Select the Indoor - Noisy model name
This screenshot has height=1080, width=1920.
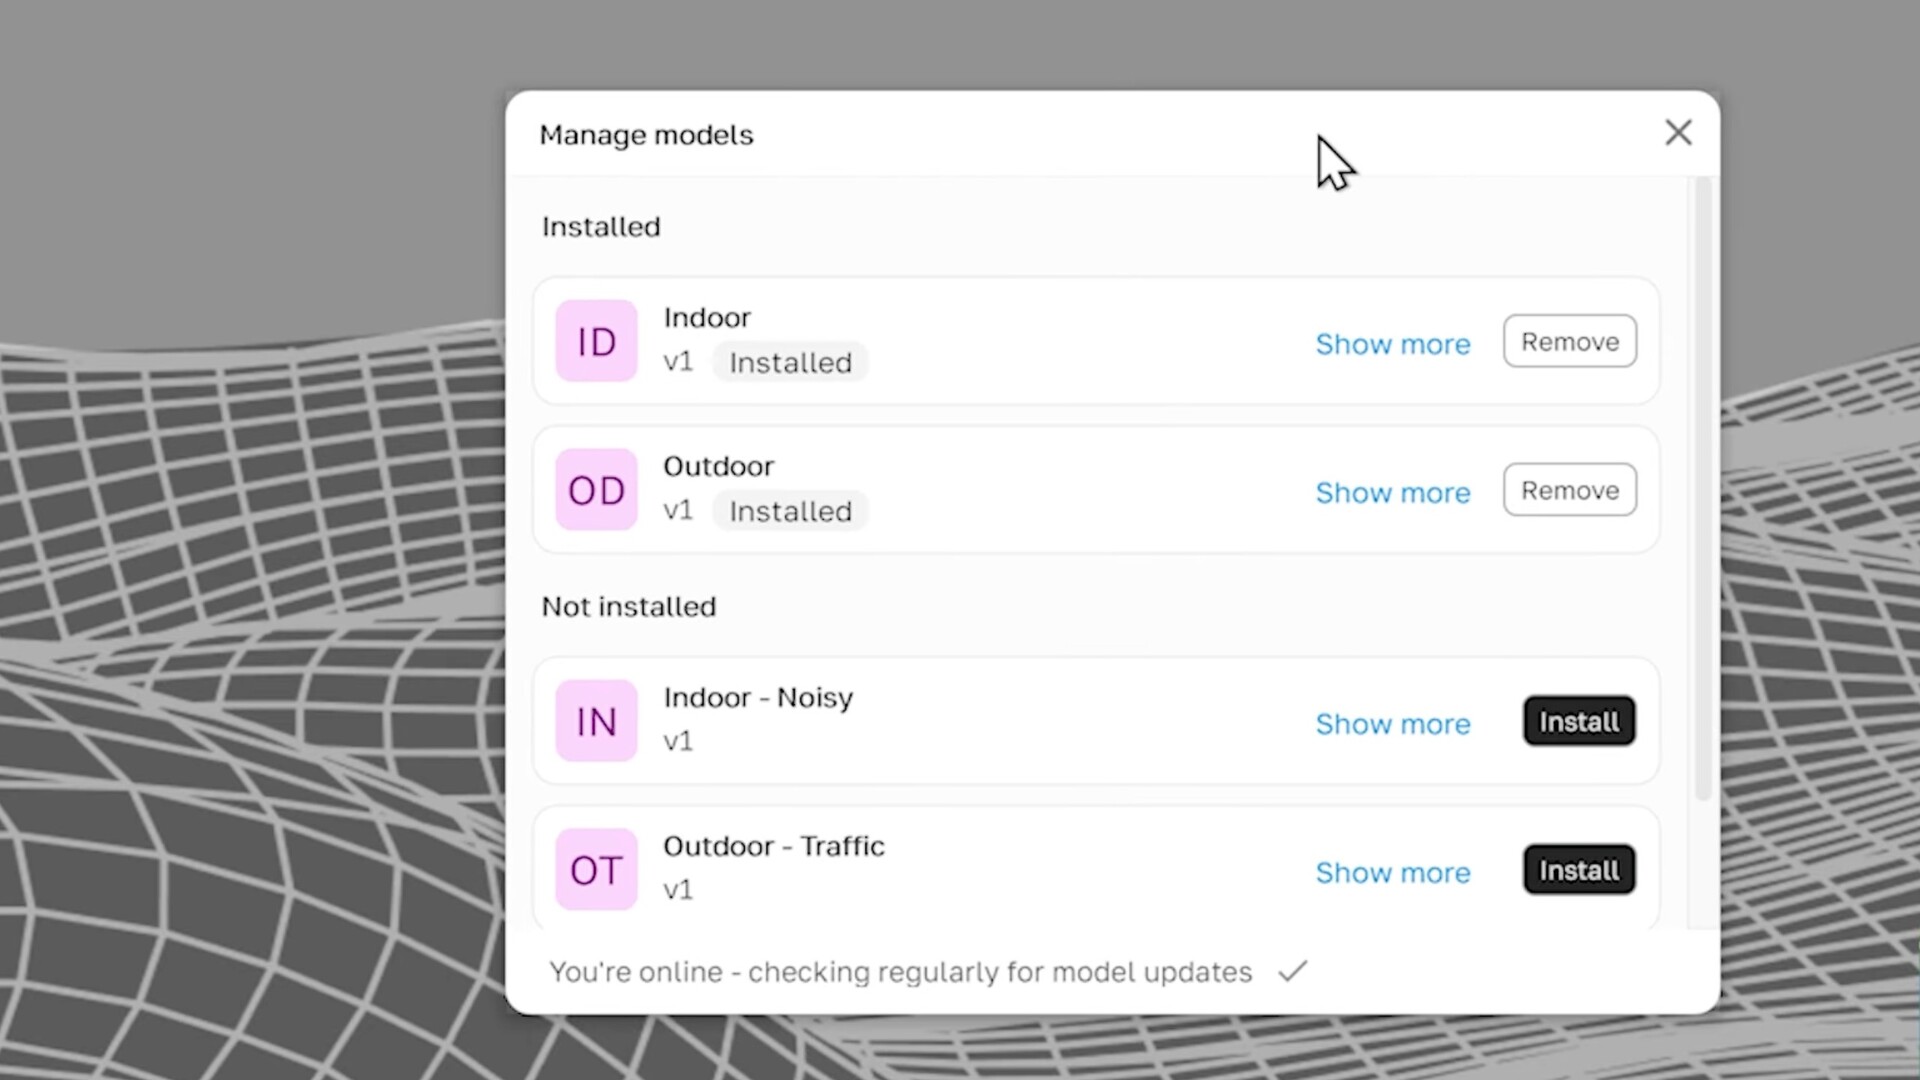[x=758, y=698]
